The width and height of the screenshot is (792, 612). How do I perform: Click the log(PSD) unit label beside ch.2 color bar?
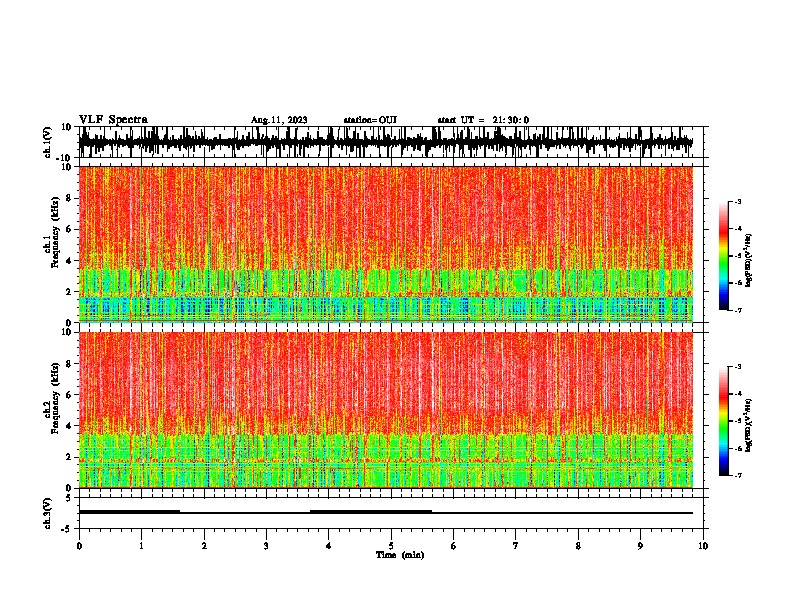coord(749,425)
